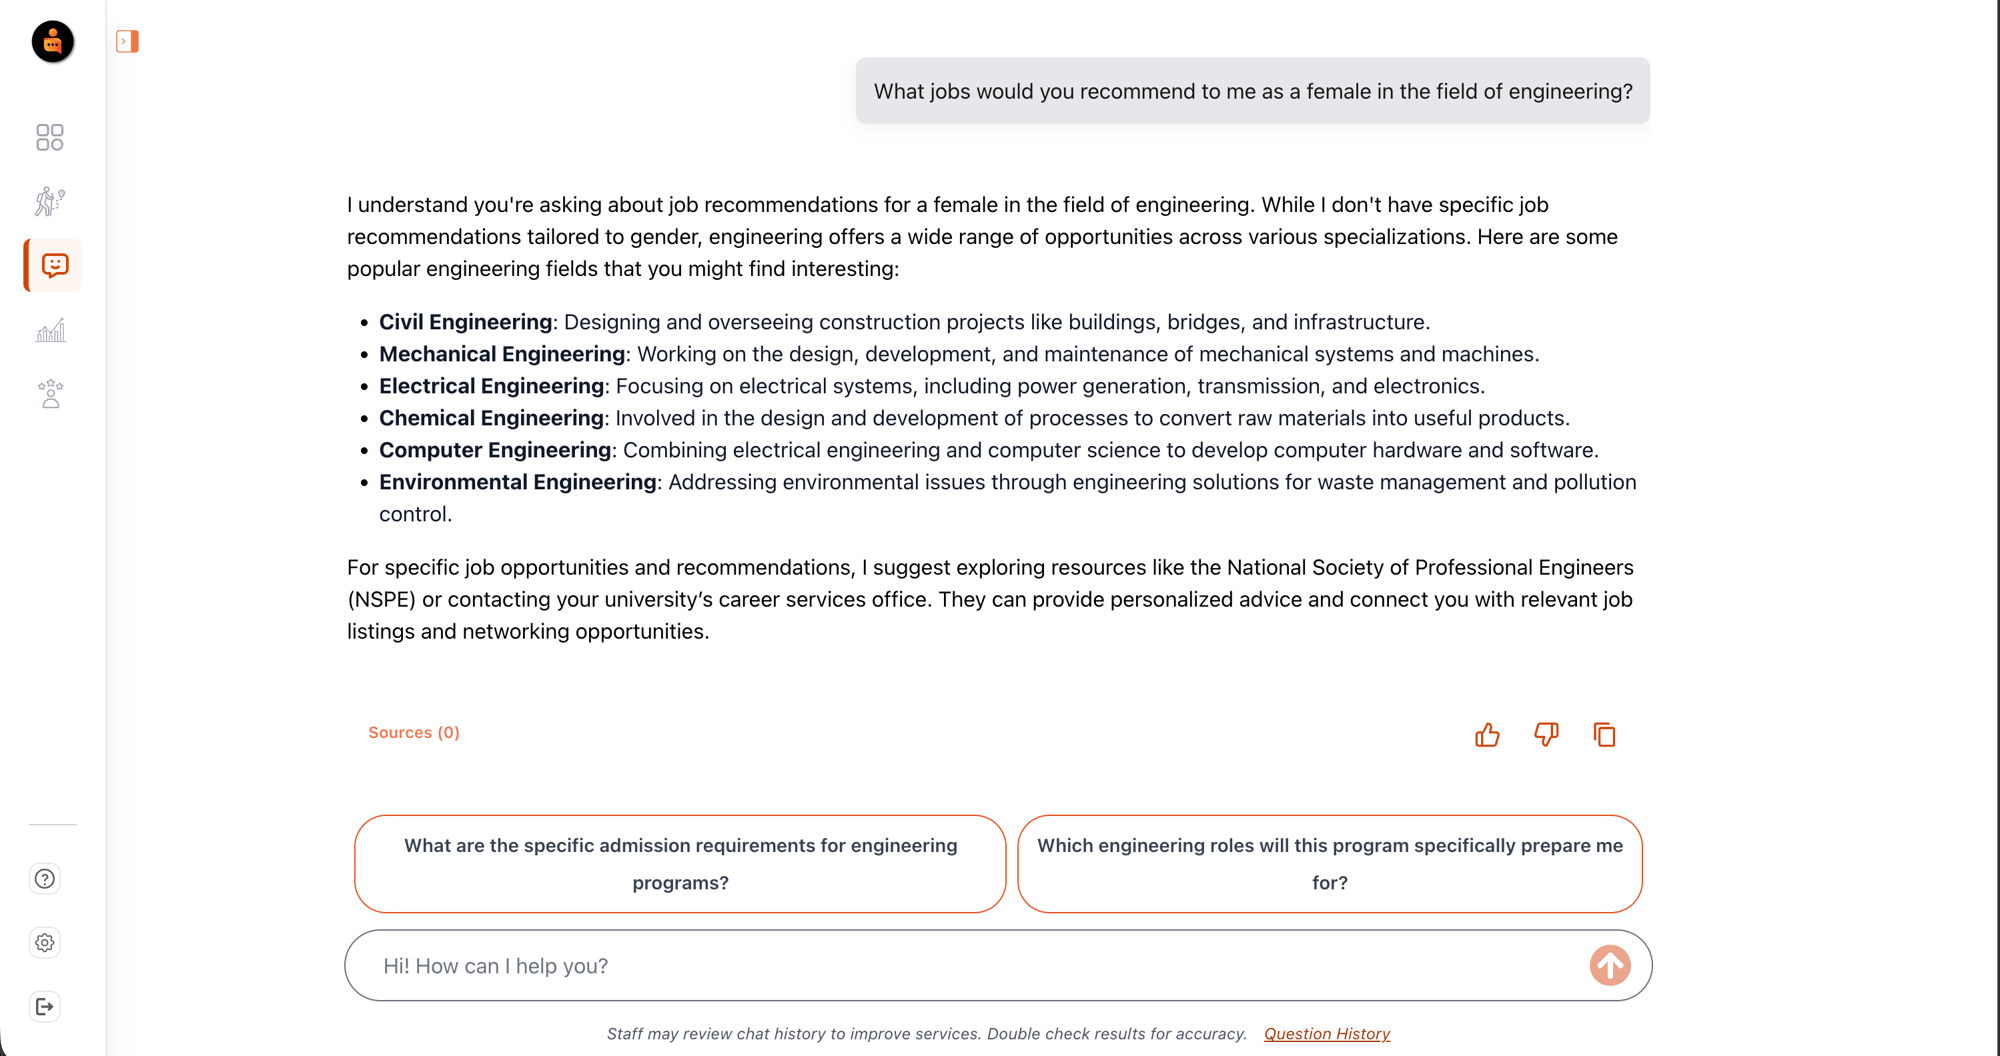
Task: Collapse the navigation sidebar
Action: point(127,41)
